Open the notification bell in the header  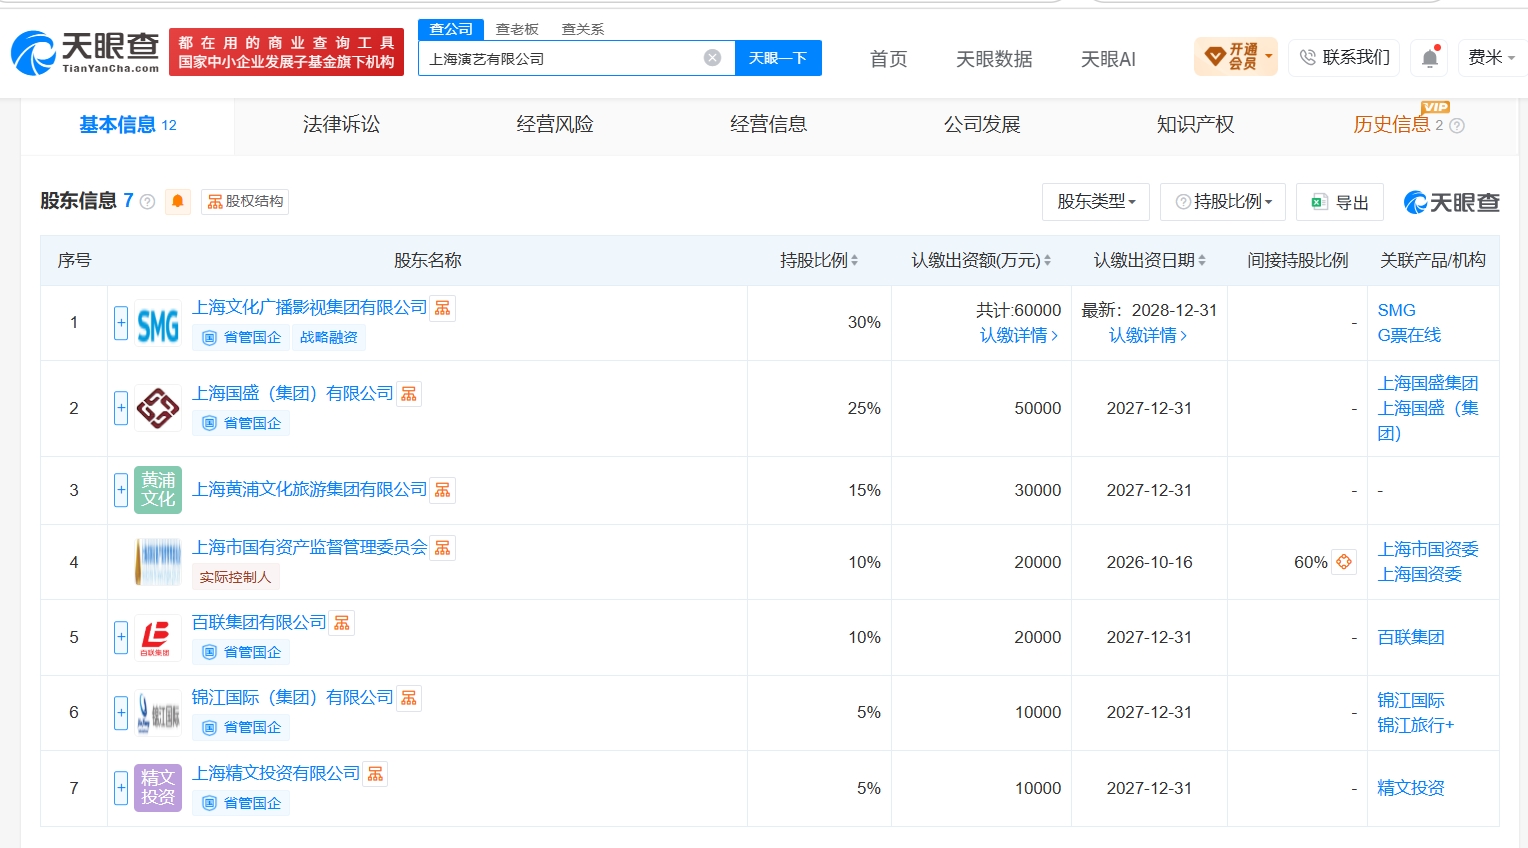click(x=1430, y=58)
